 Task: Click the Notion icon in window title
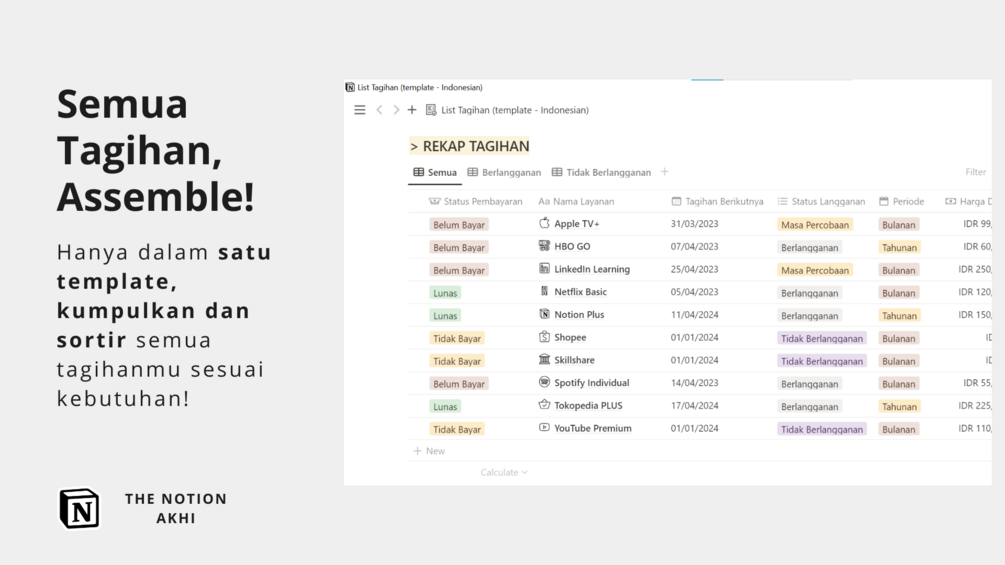350,87
